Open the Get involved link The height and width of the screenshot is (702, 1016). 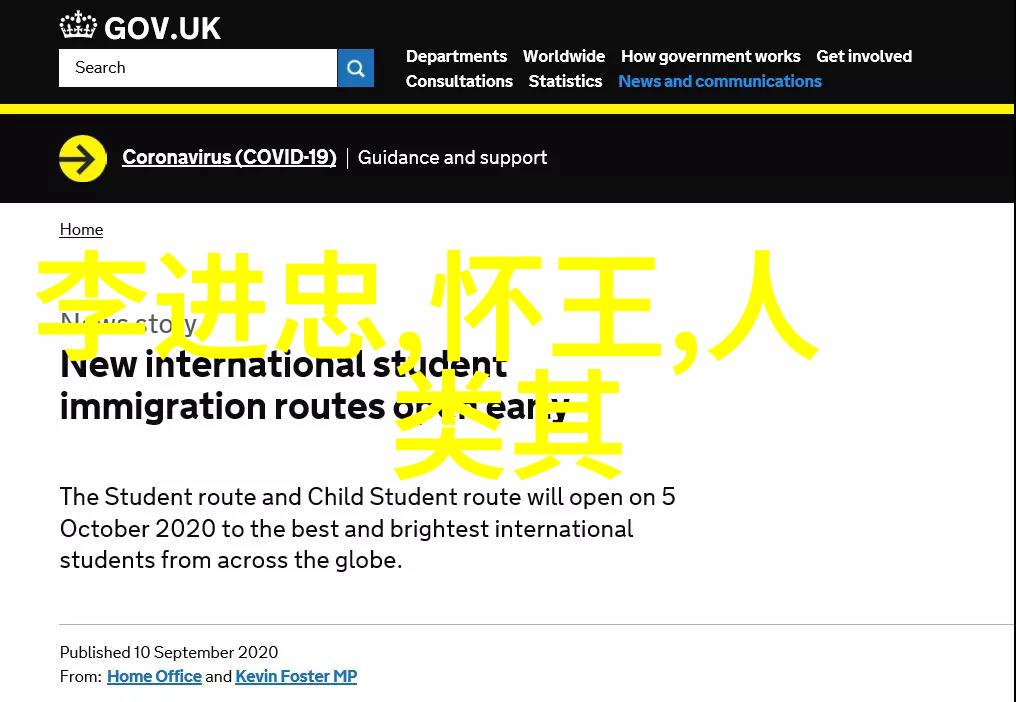coord(864,56)
